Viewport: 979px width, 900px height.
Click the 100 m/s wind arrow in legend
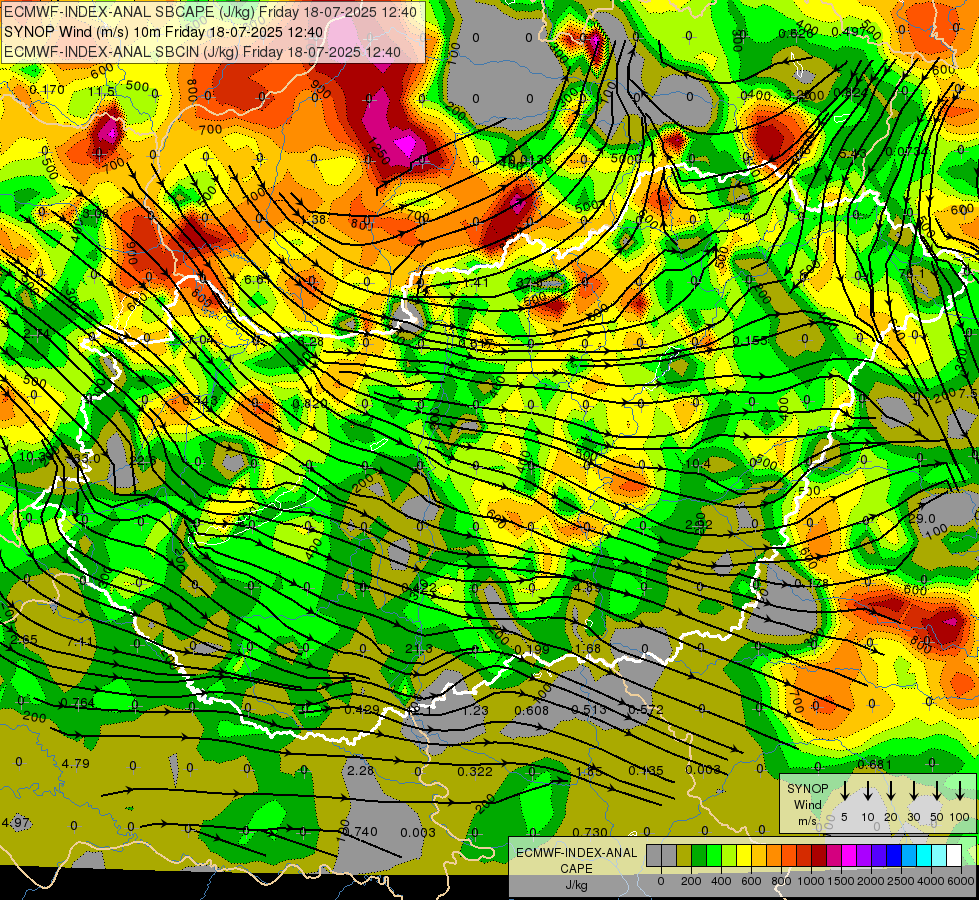tap(960, 791)
